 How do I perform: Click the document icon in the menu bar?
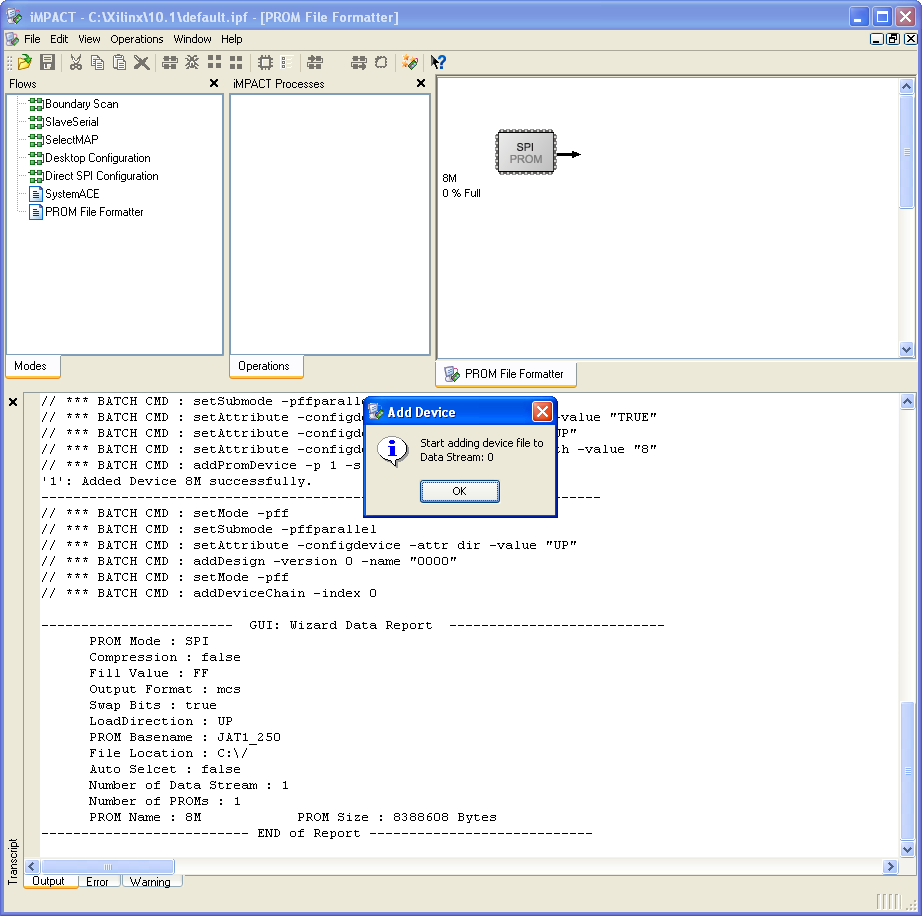(x=12, y=39)
